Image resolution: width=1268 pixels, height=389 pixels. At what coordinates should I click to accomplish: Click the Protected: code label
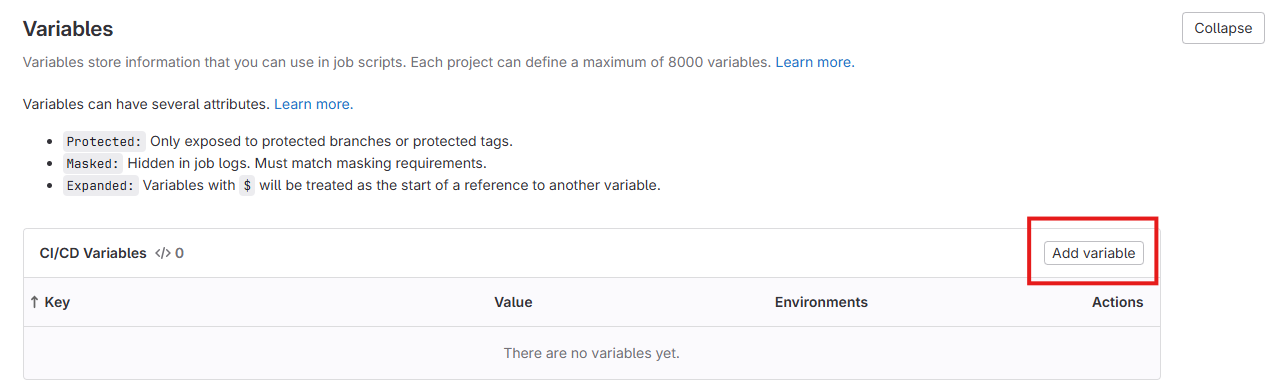(105, 141)
